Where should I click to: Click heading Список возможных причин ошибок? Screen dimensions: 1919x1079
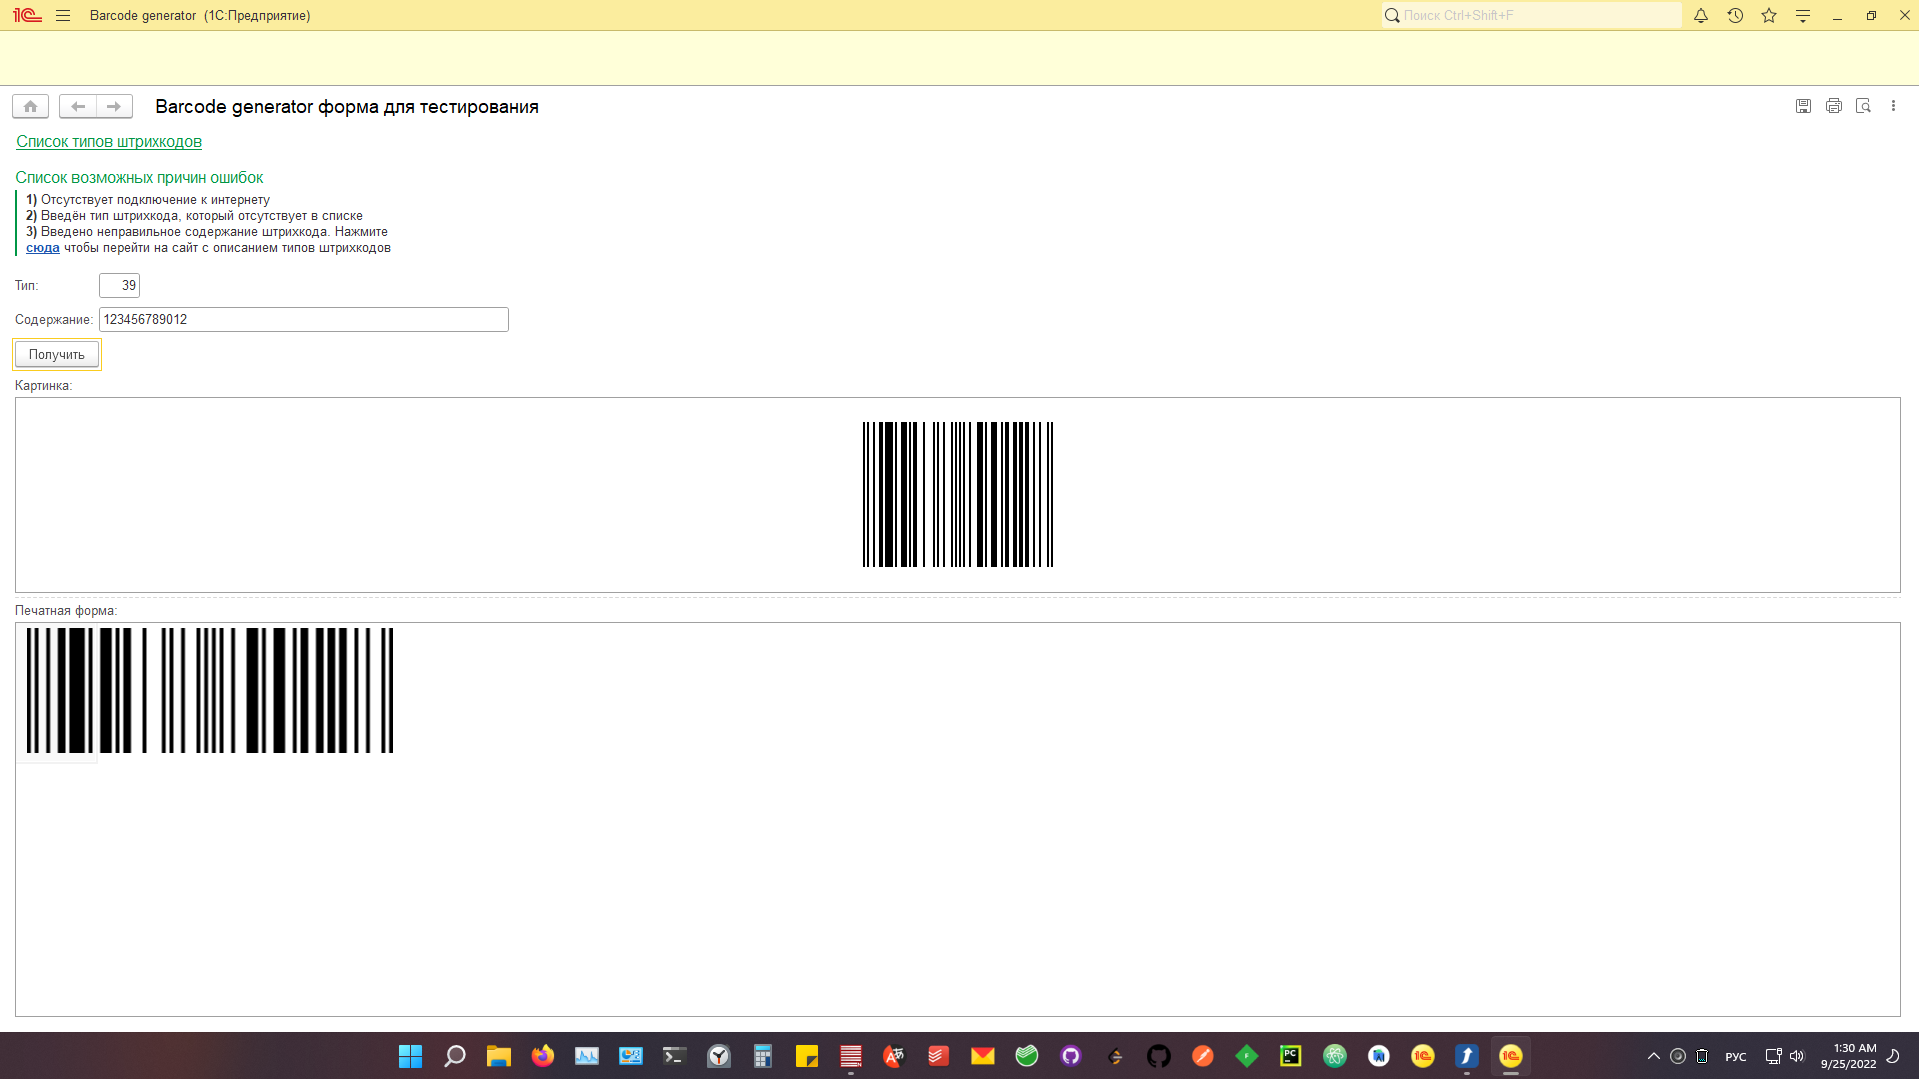pyautogui.click(x=139, y=178)
